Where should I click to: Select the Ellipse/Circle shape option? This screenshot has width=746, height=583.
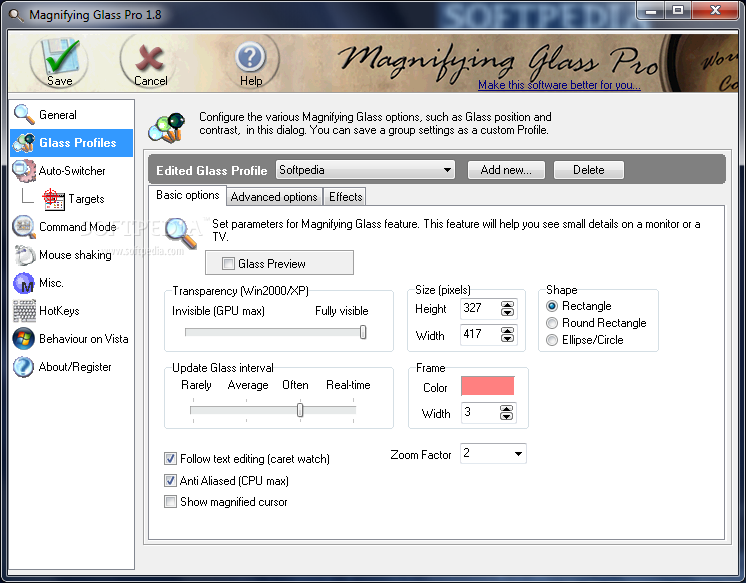pyautogui.click(x=552, y=340)
